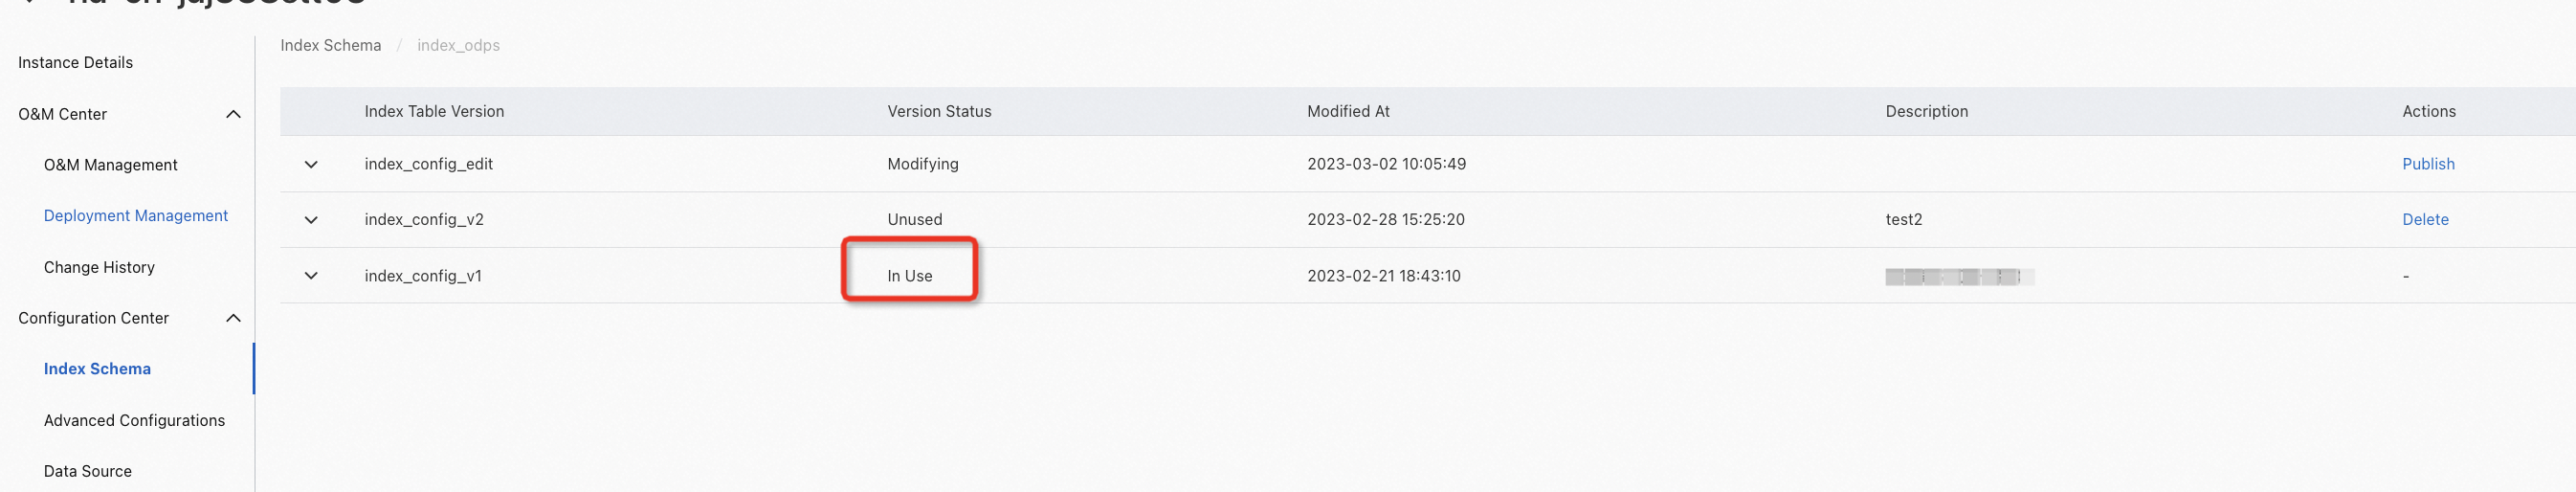Viewport: 2576px width, 492px height.
Task: Collapse the O&M Center menu section
Action: click(233, 114)
